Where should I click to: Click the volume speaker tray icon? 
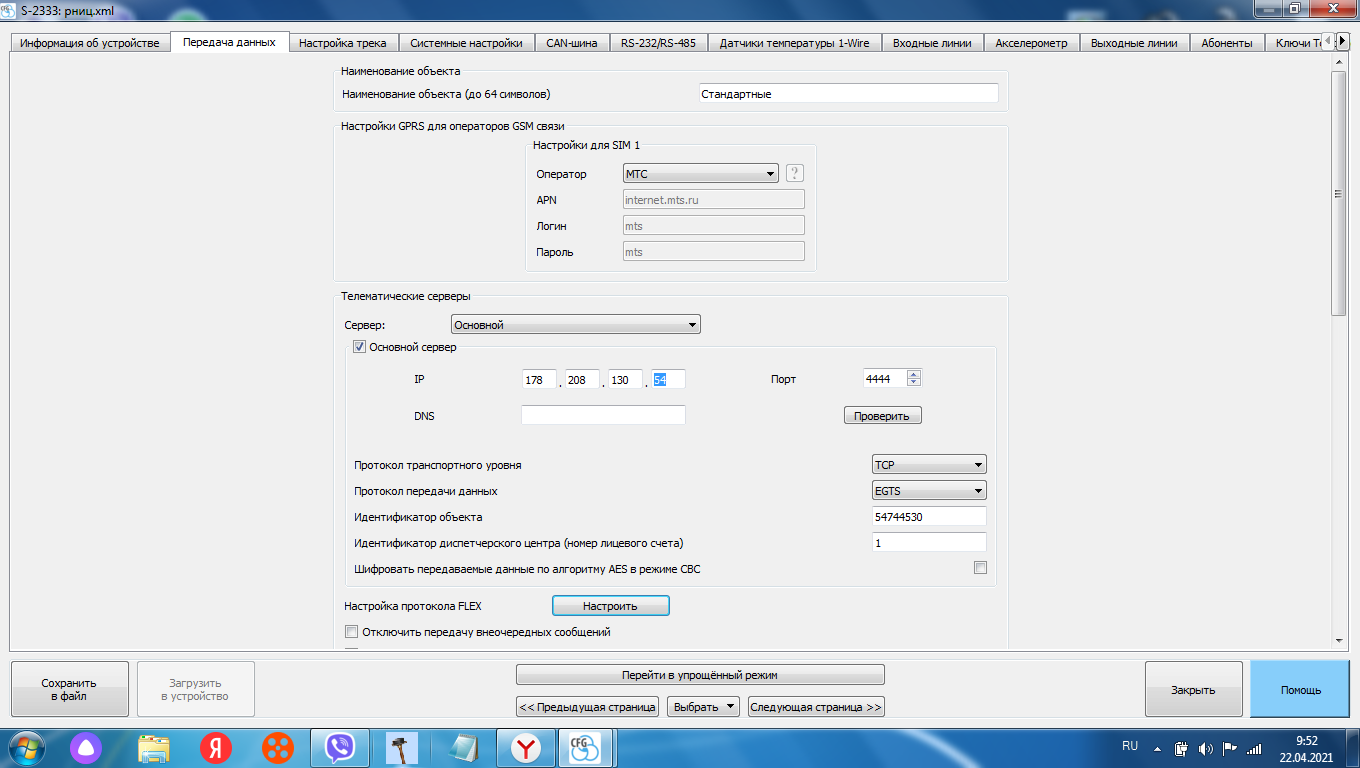click(1205, 748)
